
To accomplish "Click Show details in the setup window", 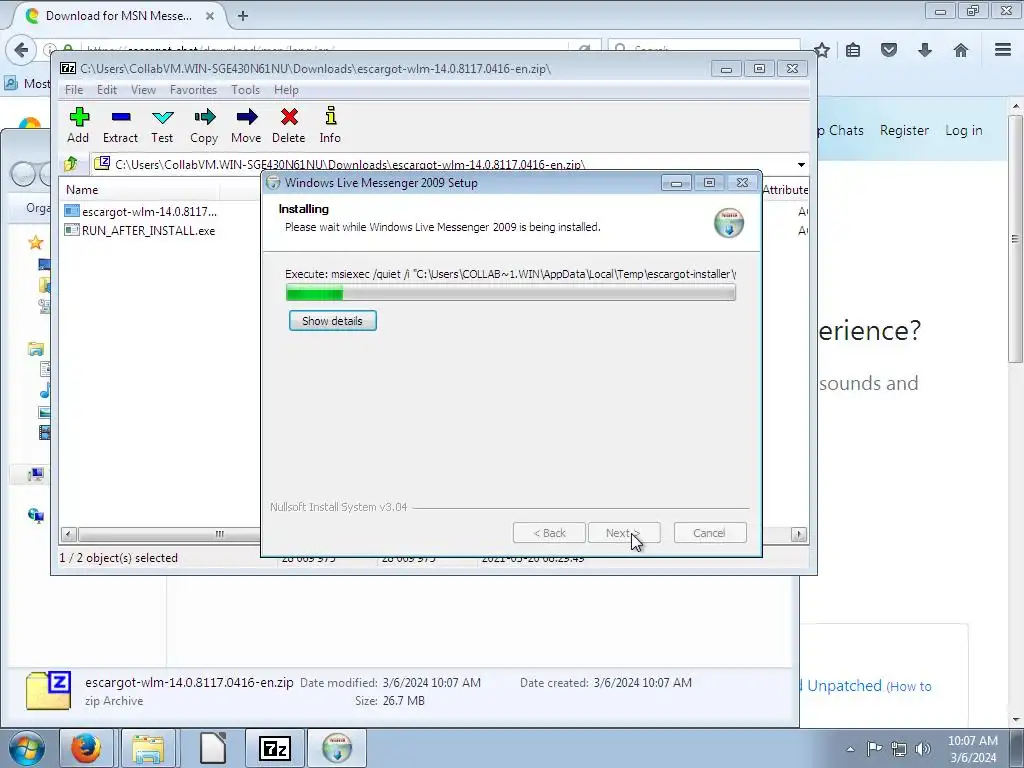I will pos(332,321).
